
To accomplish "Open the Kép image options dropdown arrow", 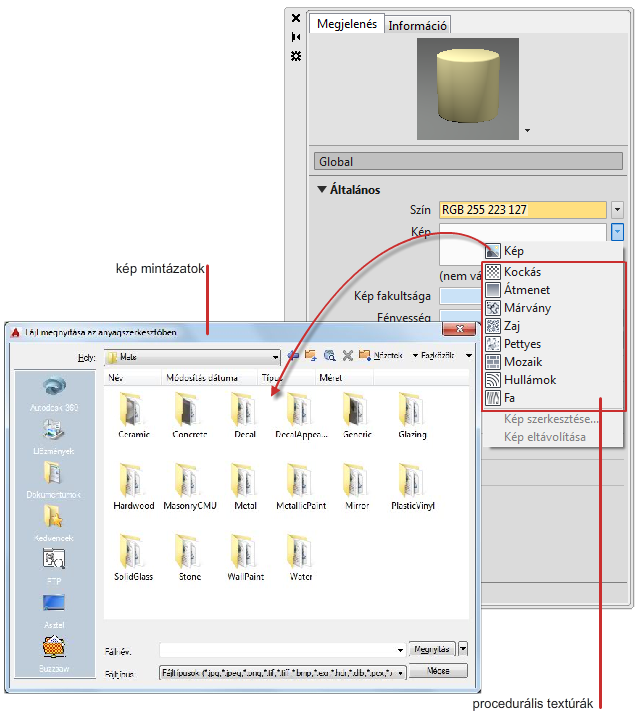I will 617,232.
